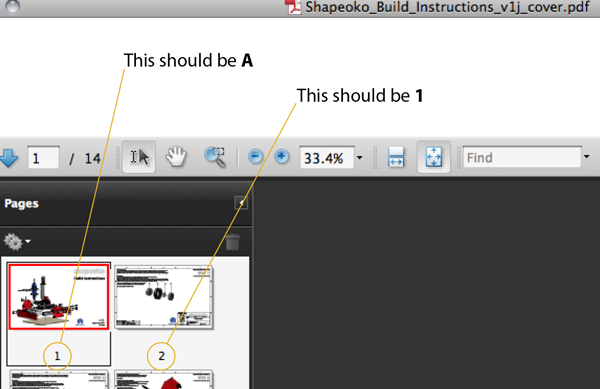The width and height of the screenshot is (600, 389).
Task: Select page 2 thumbnail
Action: tap(164, 297)
